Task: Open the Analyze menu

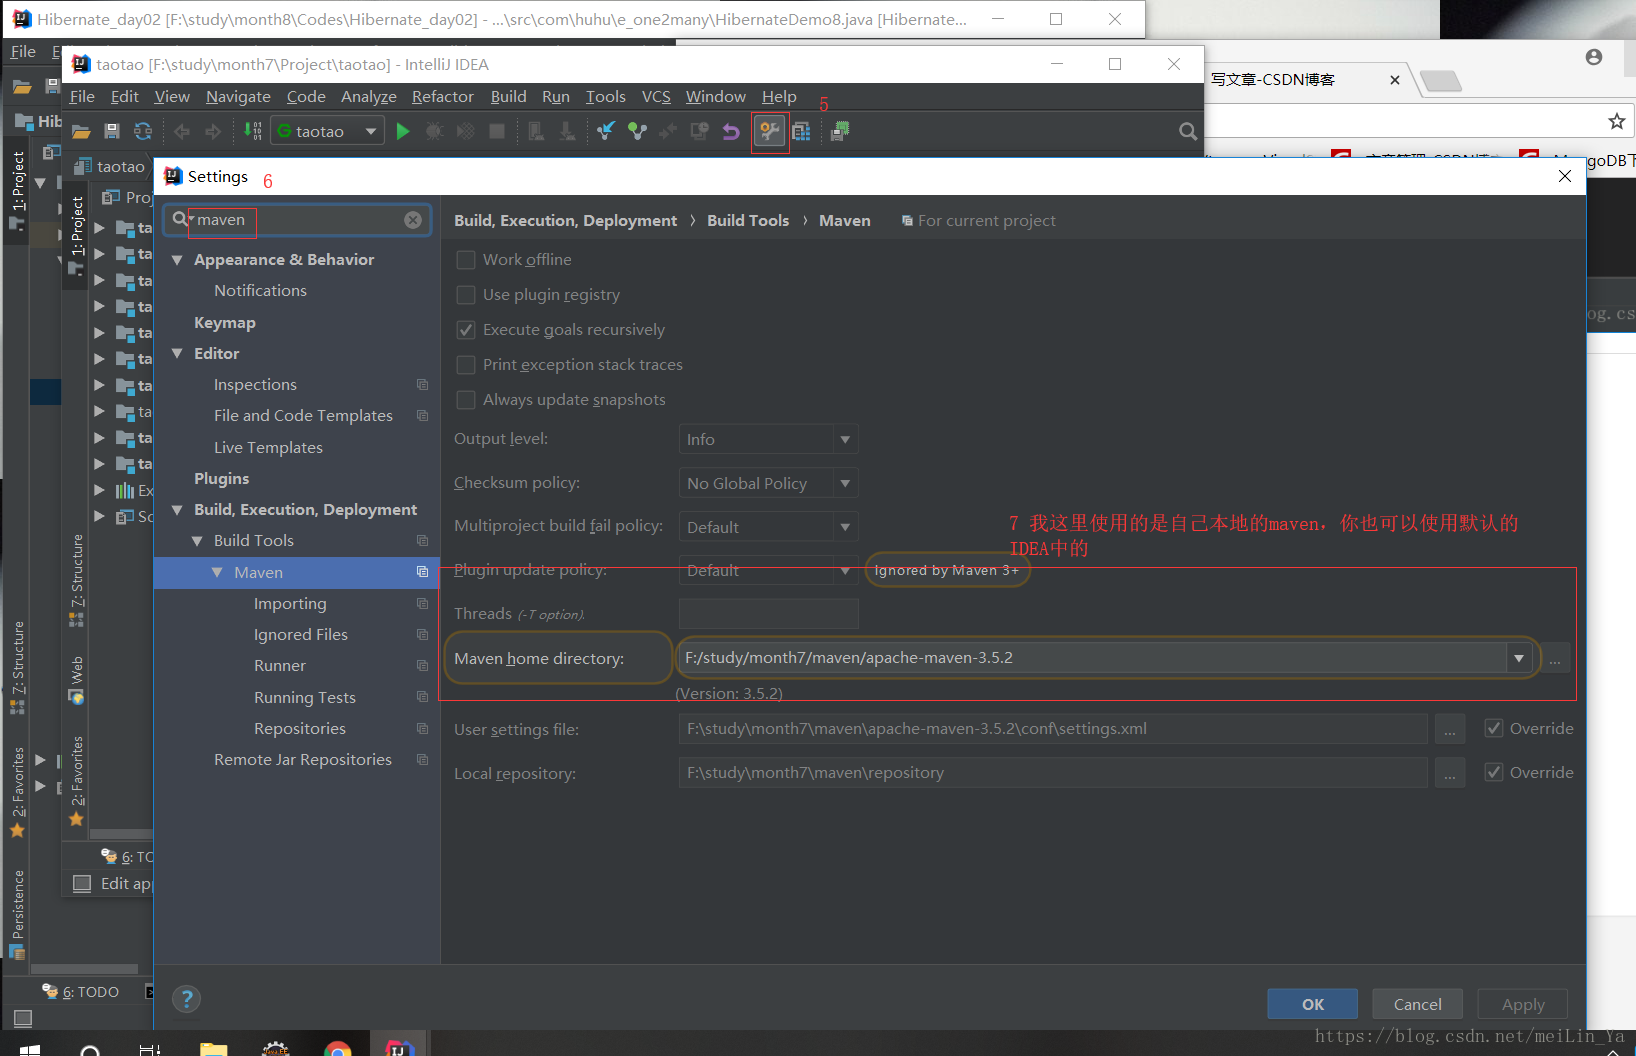Action: coord(369,97)
